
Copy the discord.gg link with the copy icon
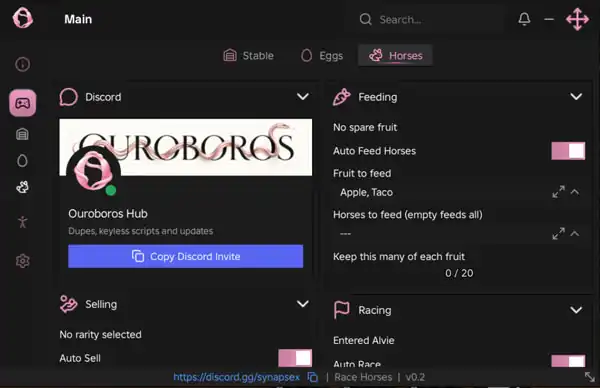coord(313,377)
